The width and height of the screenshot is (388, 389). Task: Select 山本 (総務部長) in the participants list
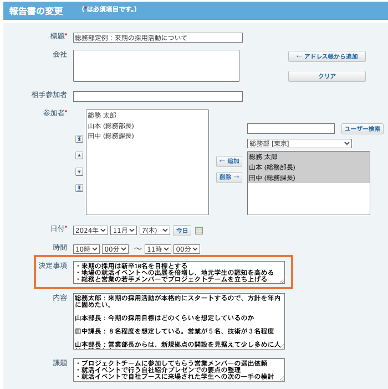(147, 126)
